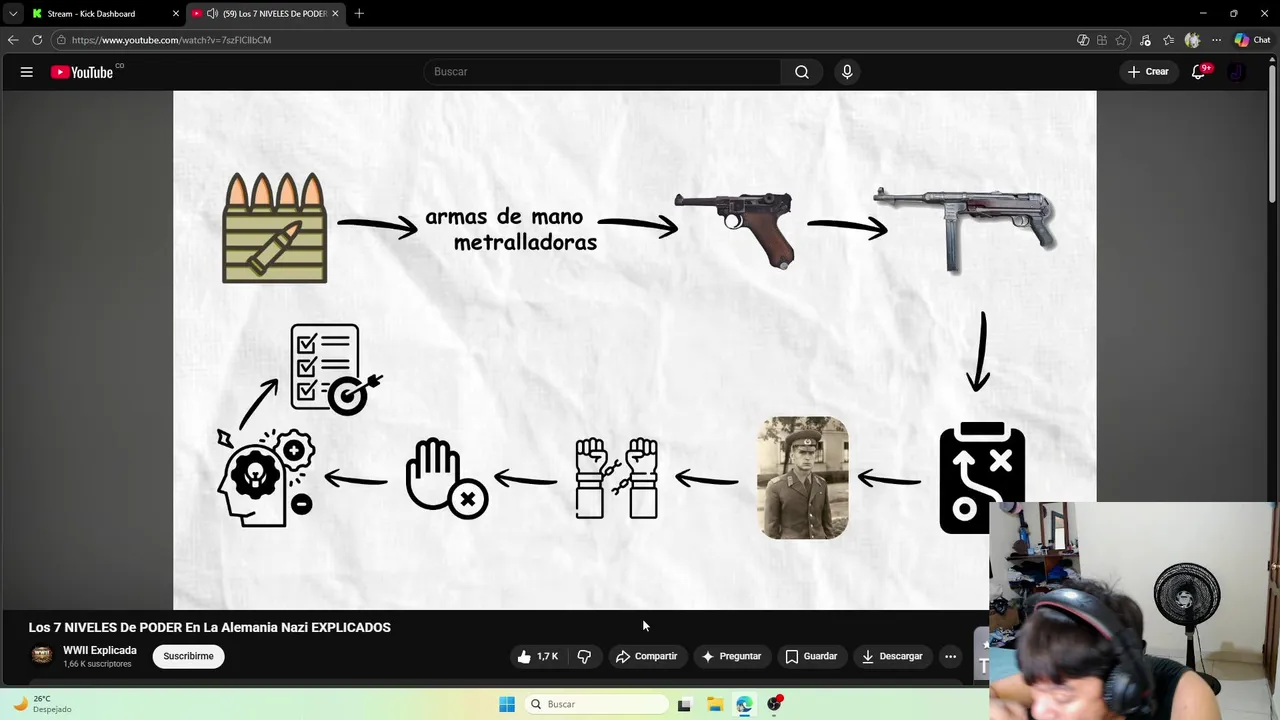
Task: Click the browser address bar URL
Action: [171, 40]
